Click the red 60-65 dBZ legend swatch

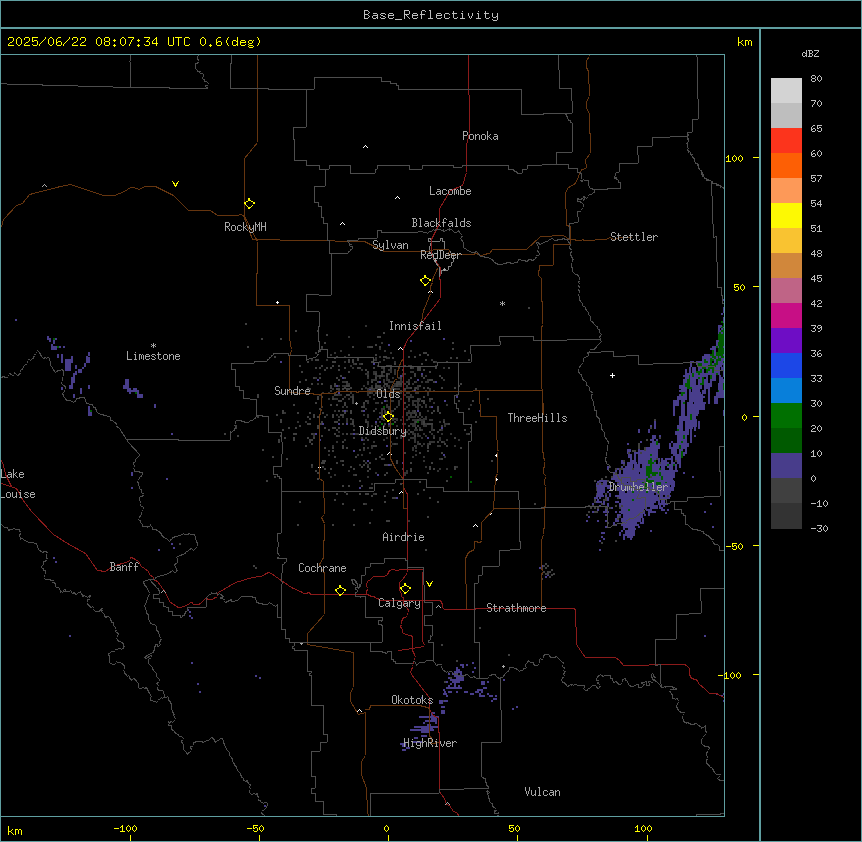tap(786, 141)
